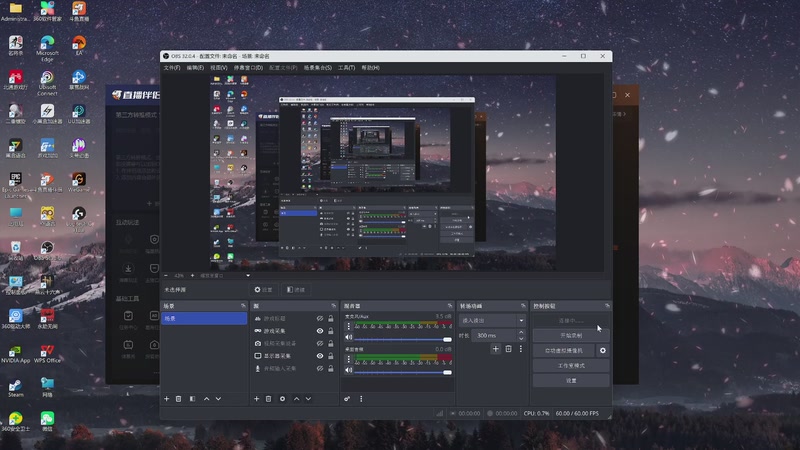Add a new scene with plus icon
800x450 pixels.
click(167, 398)
